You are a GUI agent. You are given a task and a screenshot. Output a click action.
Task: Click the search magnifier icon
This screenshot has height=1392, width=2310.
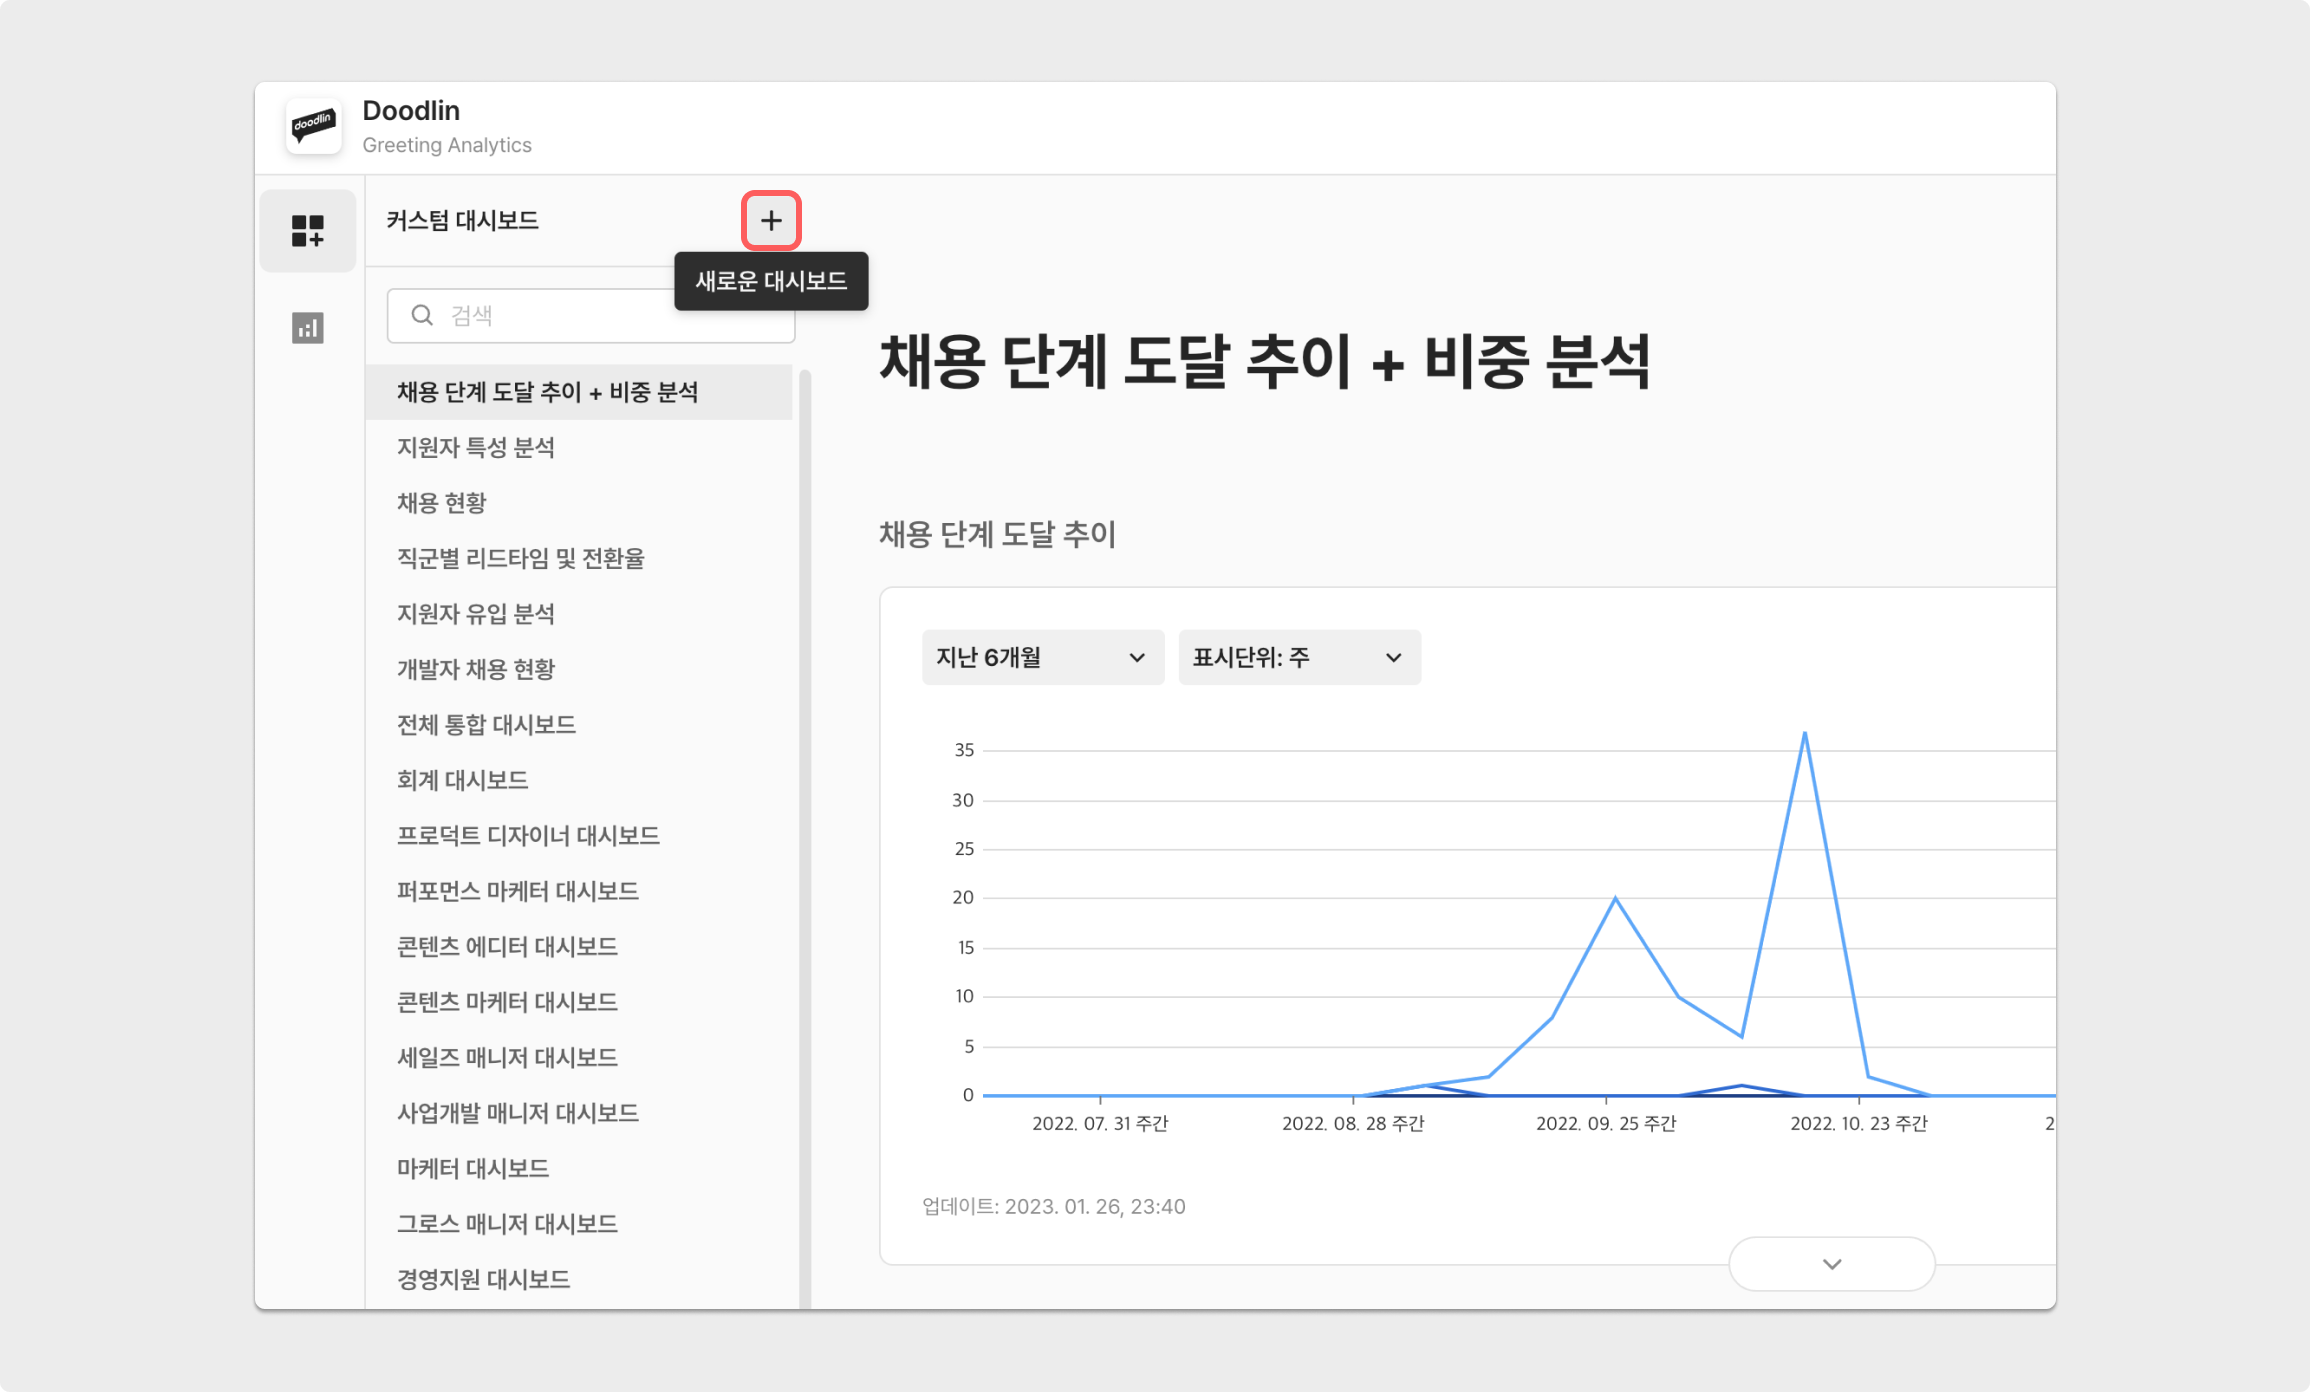click(422, 316)
